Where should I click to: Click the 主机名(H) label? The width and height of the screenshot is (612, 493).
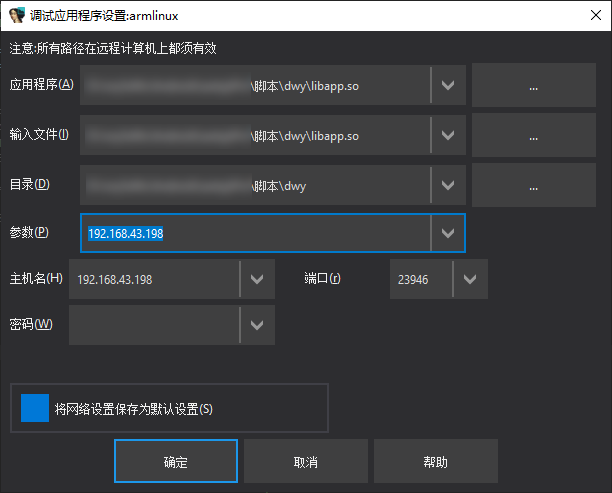pos(36,278)
